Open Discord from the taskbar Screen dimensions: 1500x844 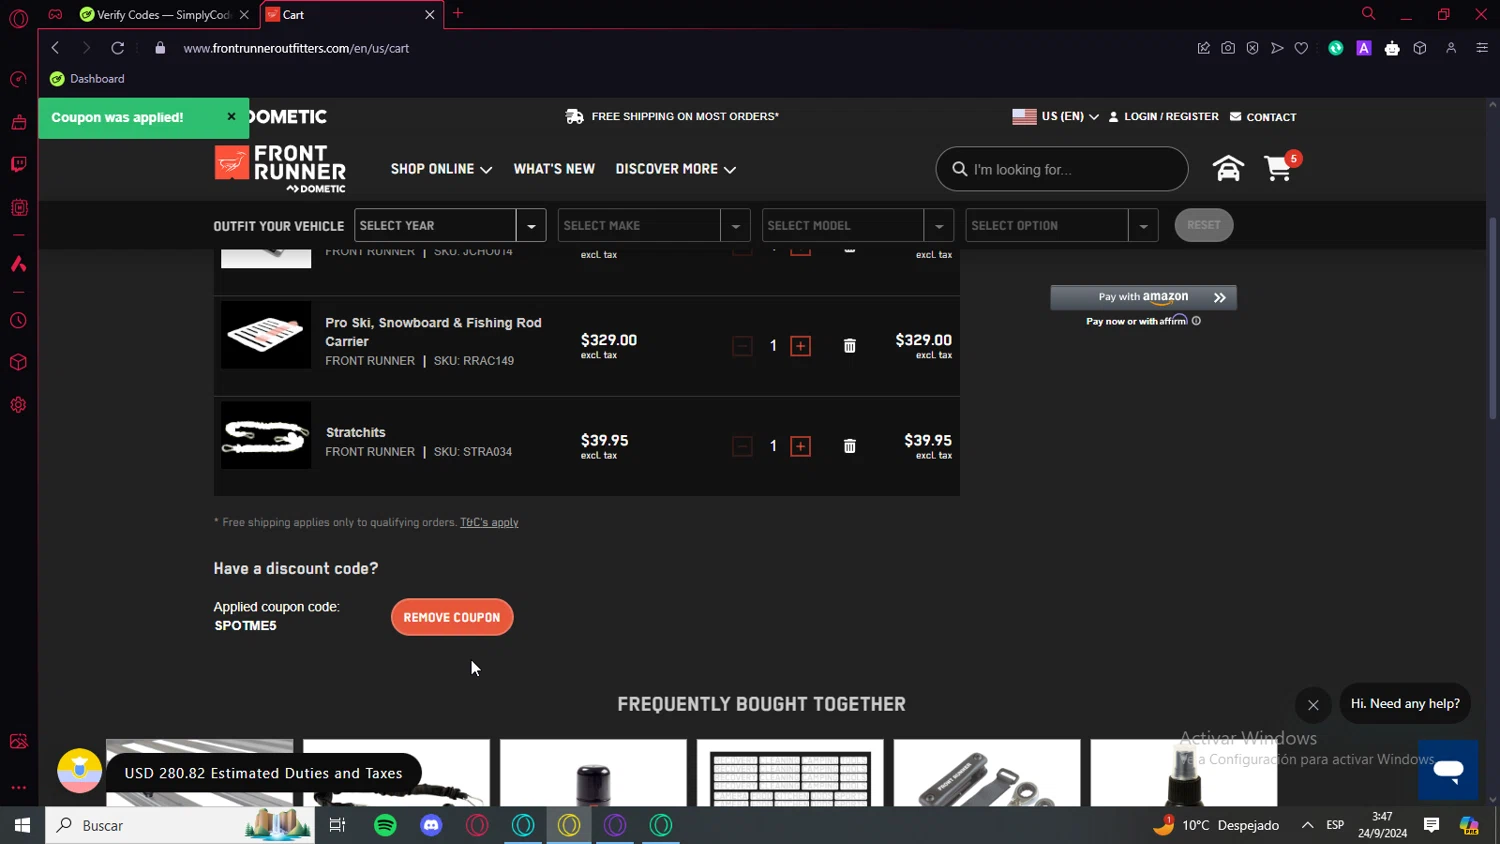pyautogui.click(x=431, y=825)
